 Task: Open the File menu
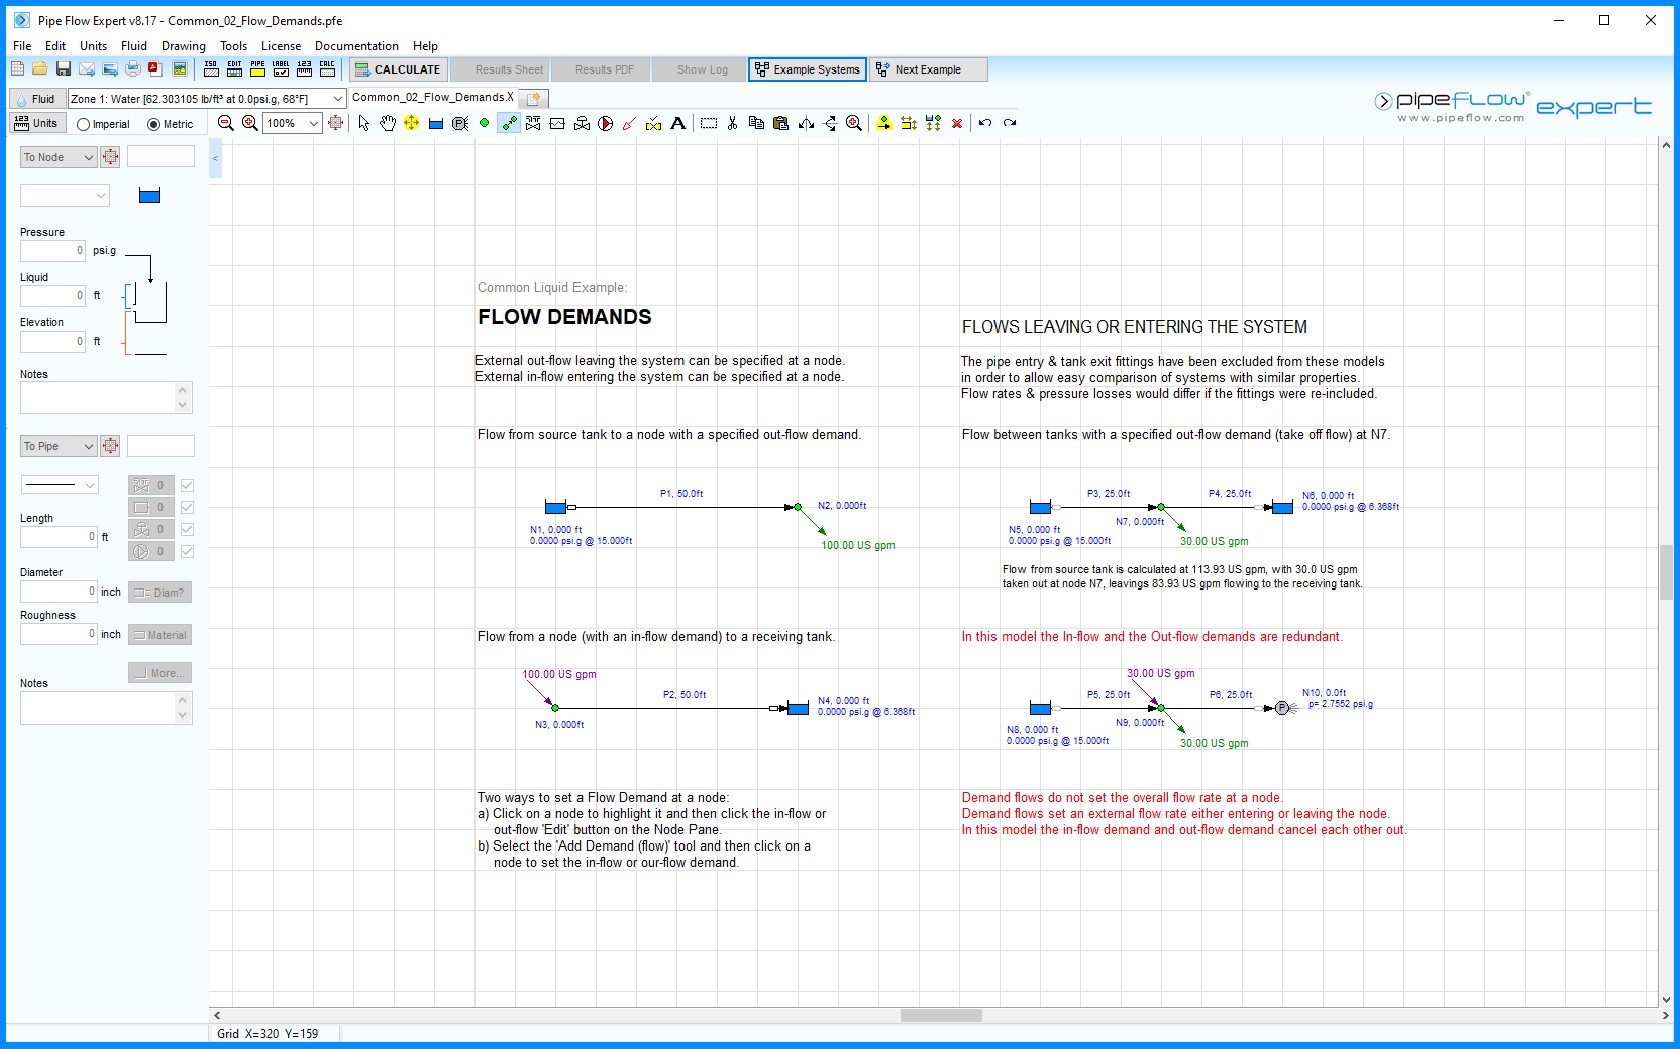22,45
